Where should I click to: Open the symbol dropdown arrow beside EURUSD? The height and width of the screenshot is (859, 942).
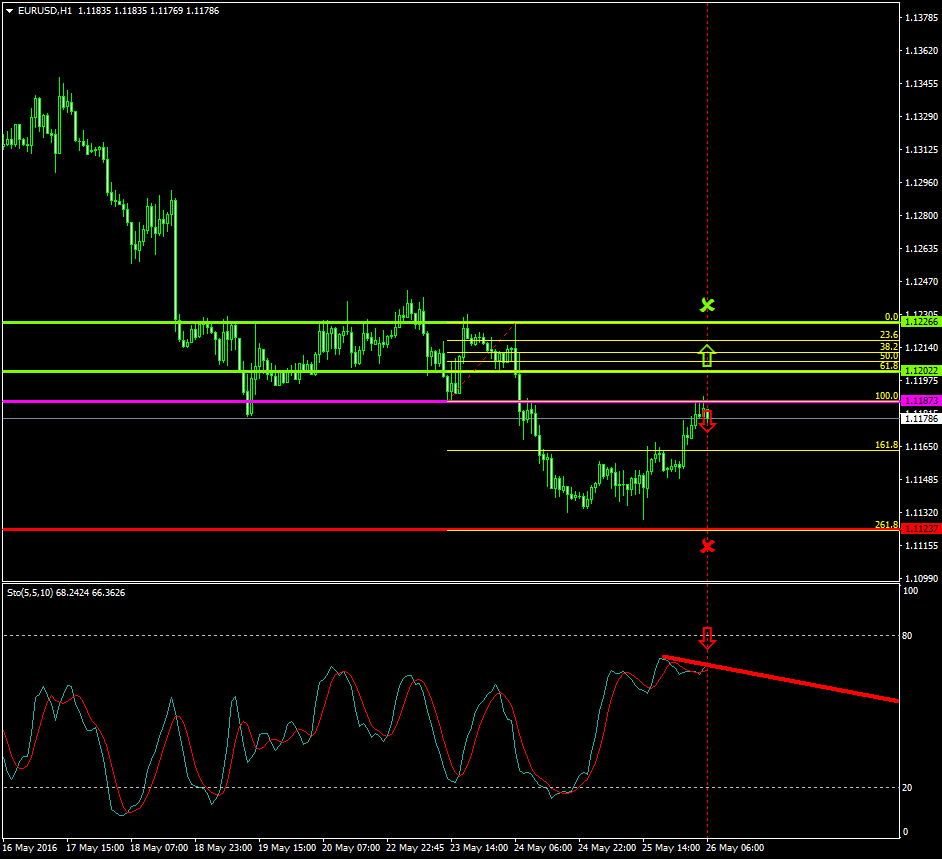click(8, 10)
